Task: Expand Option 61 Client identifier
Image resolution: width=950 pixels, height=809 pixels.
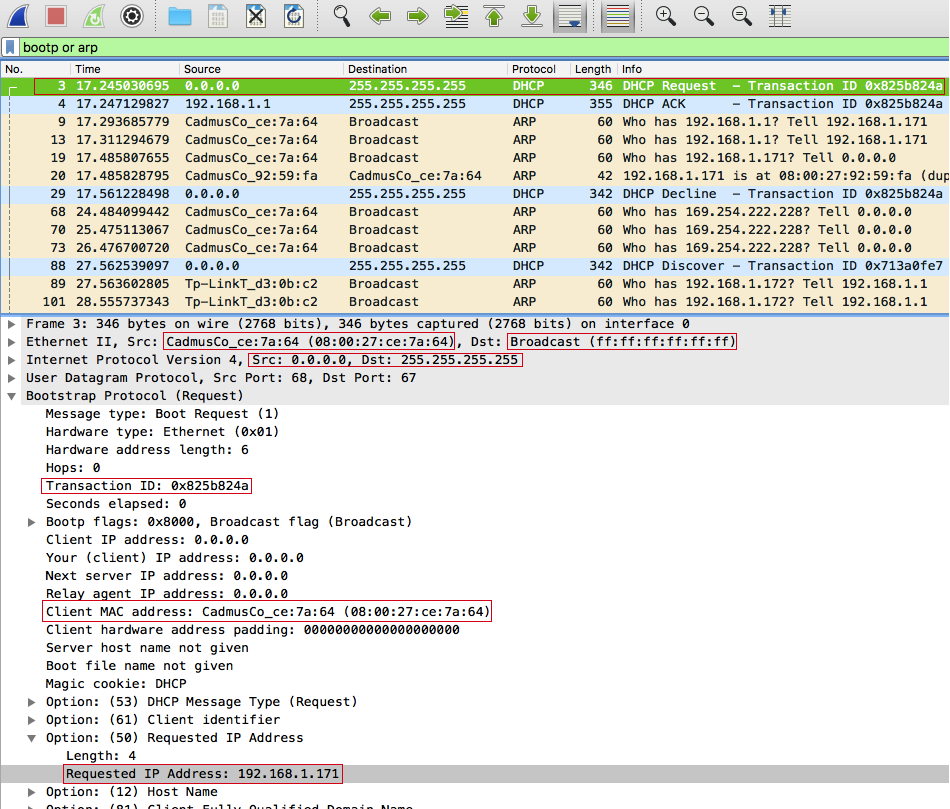Action: 32,720
